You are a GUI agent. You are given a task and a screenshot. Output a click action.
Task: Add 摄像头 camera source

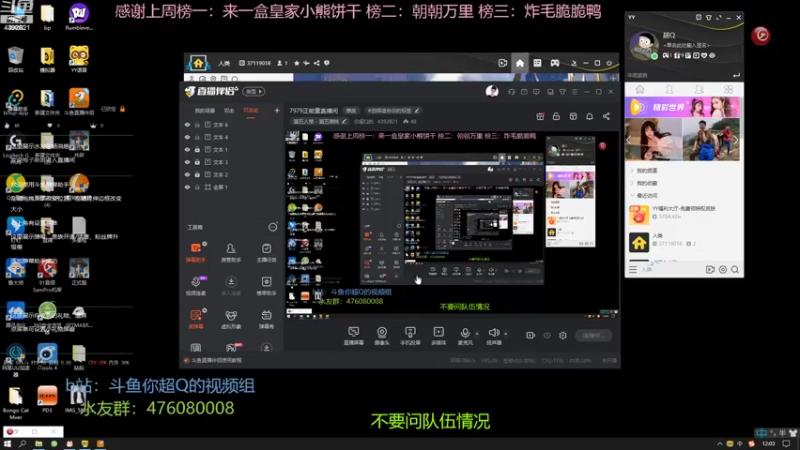pyautogui.click(x=382, y=336)
